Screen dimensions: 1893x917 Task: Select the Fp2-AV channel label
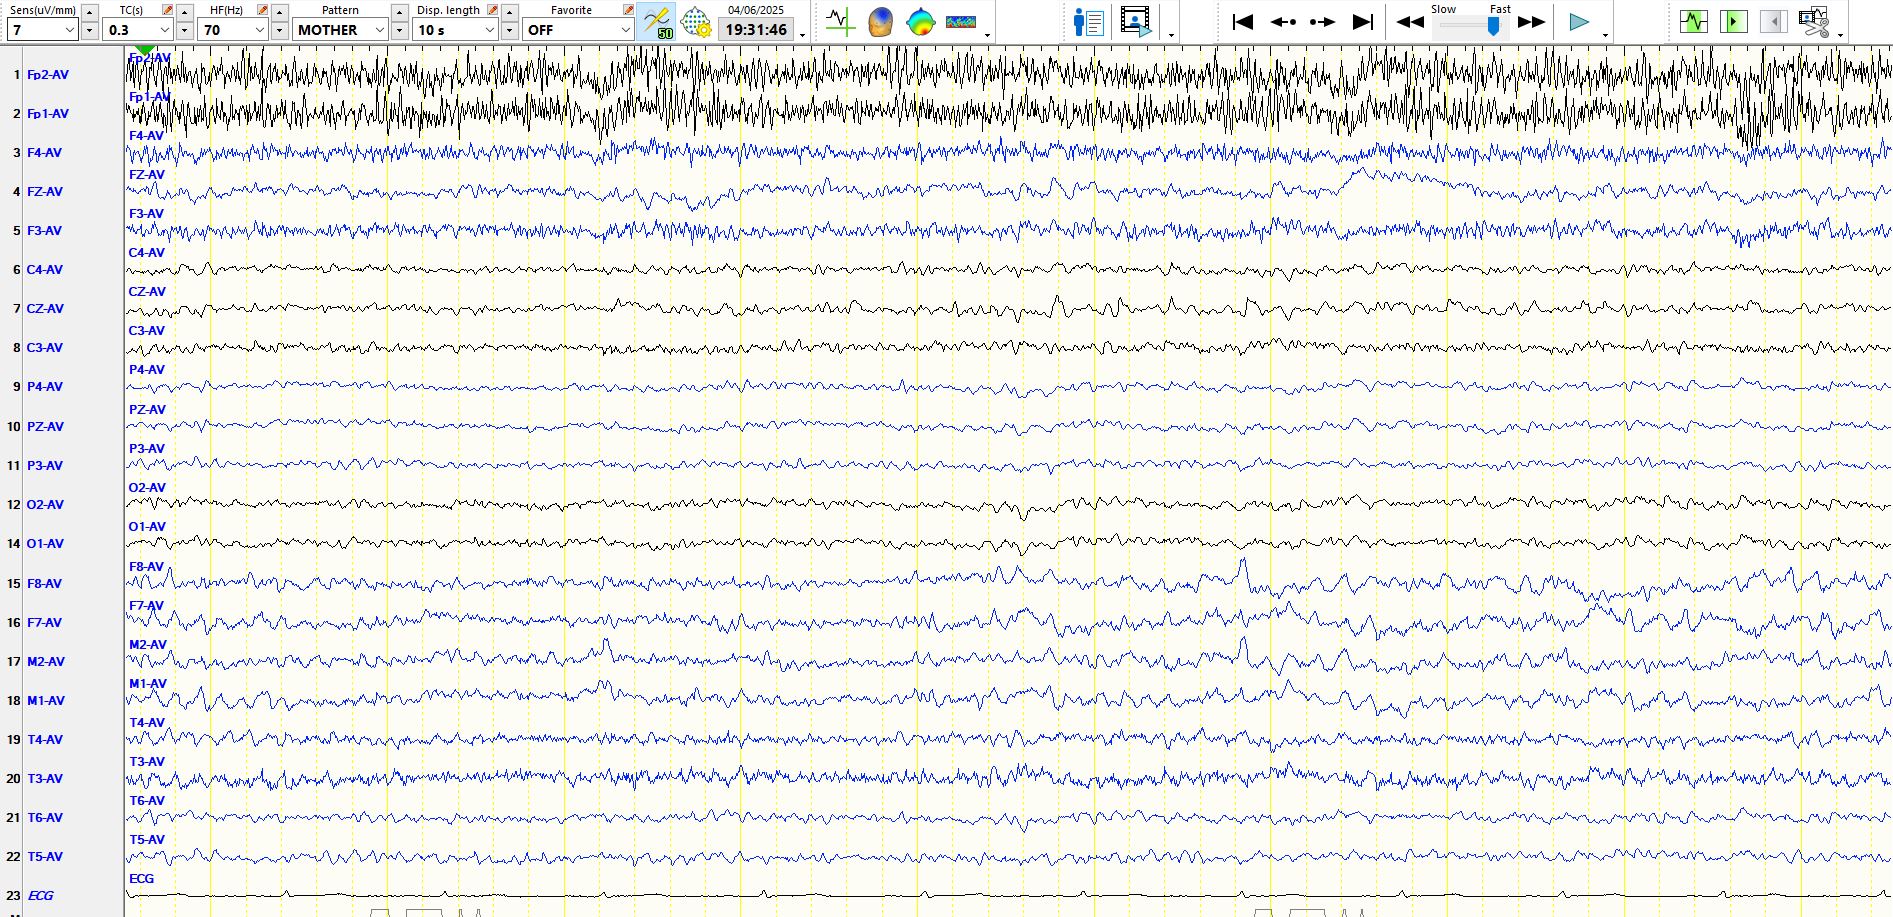(x=47, y=75)
